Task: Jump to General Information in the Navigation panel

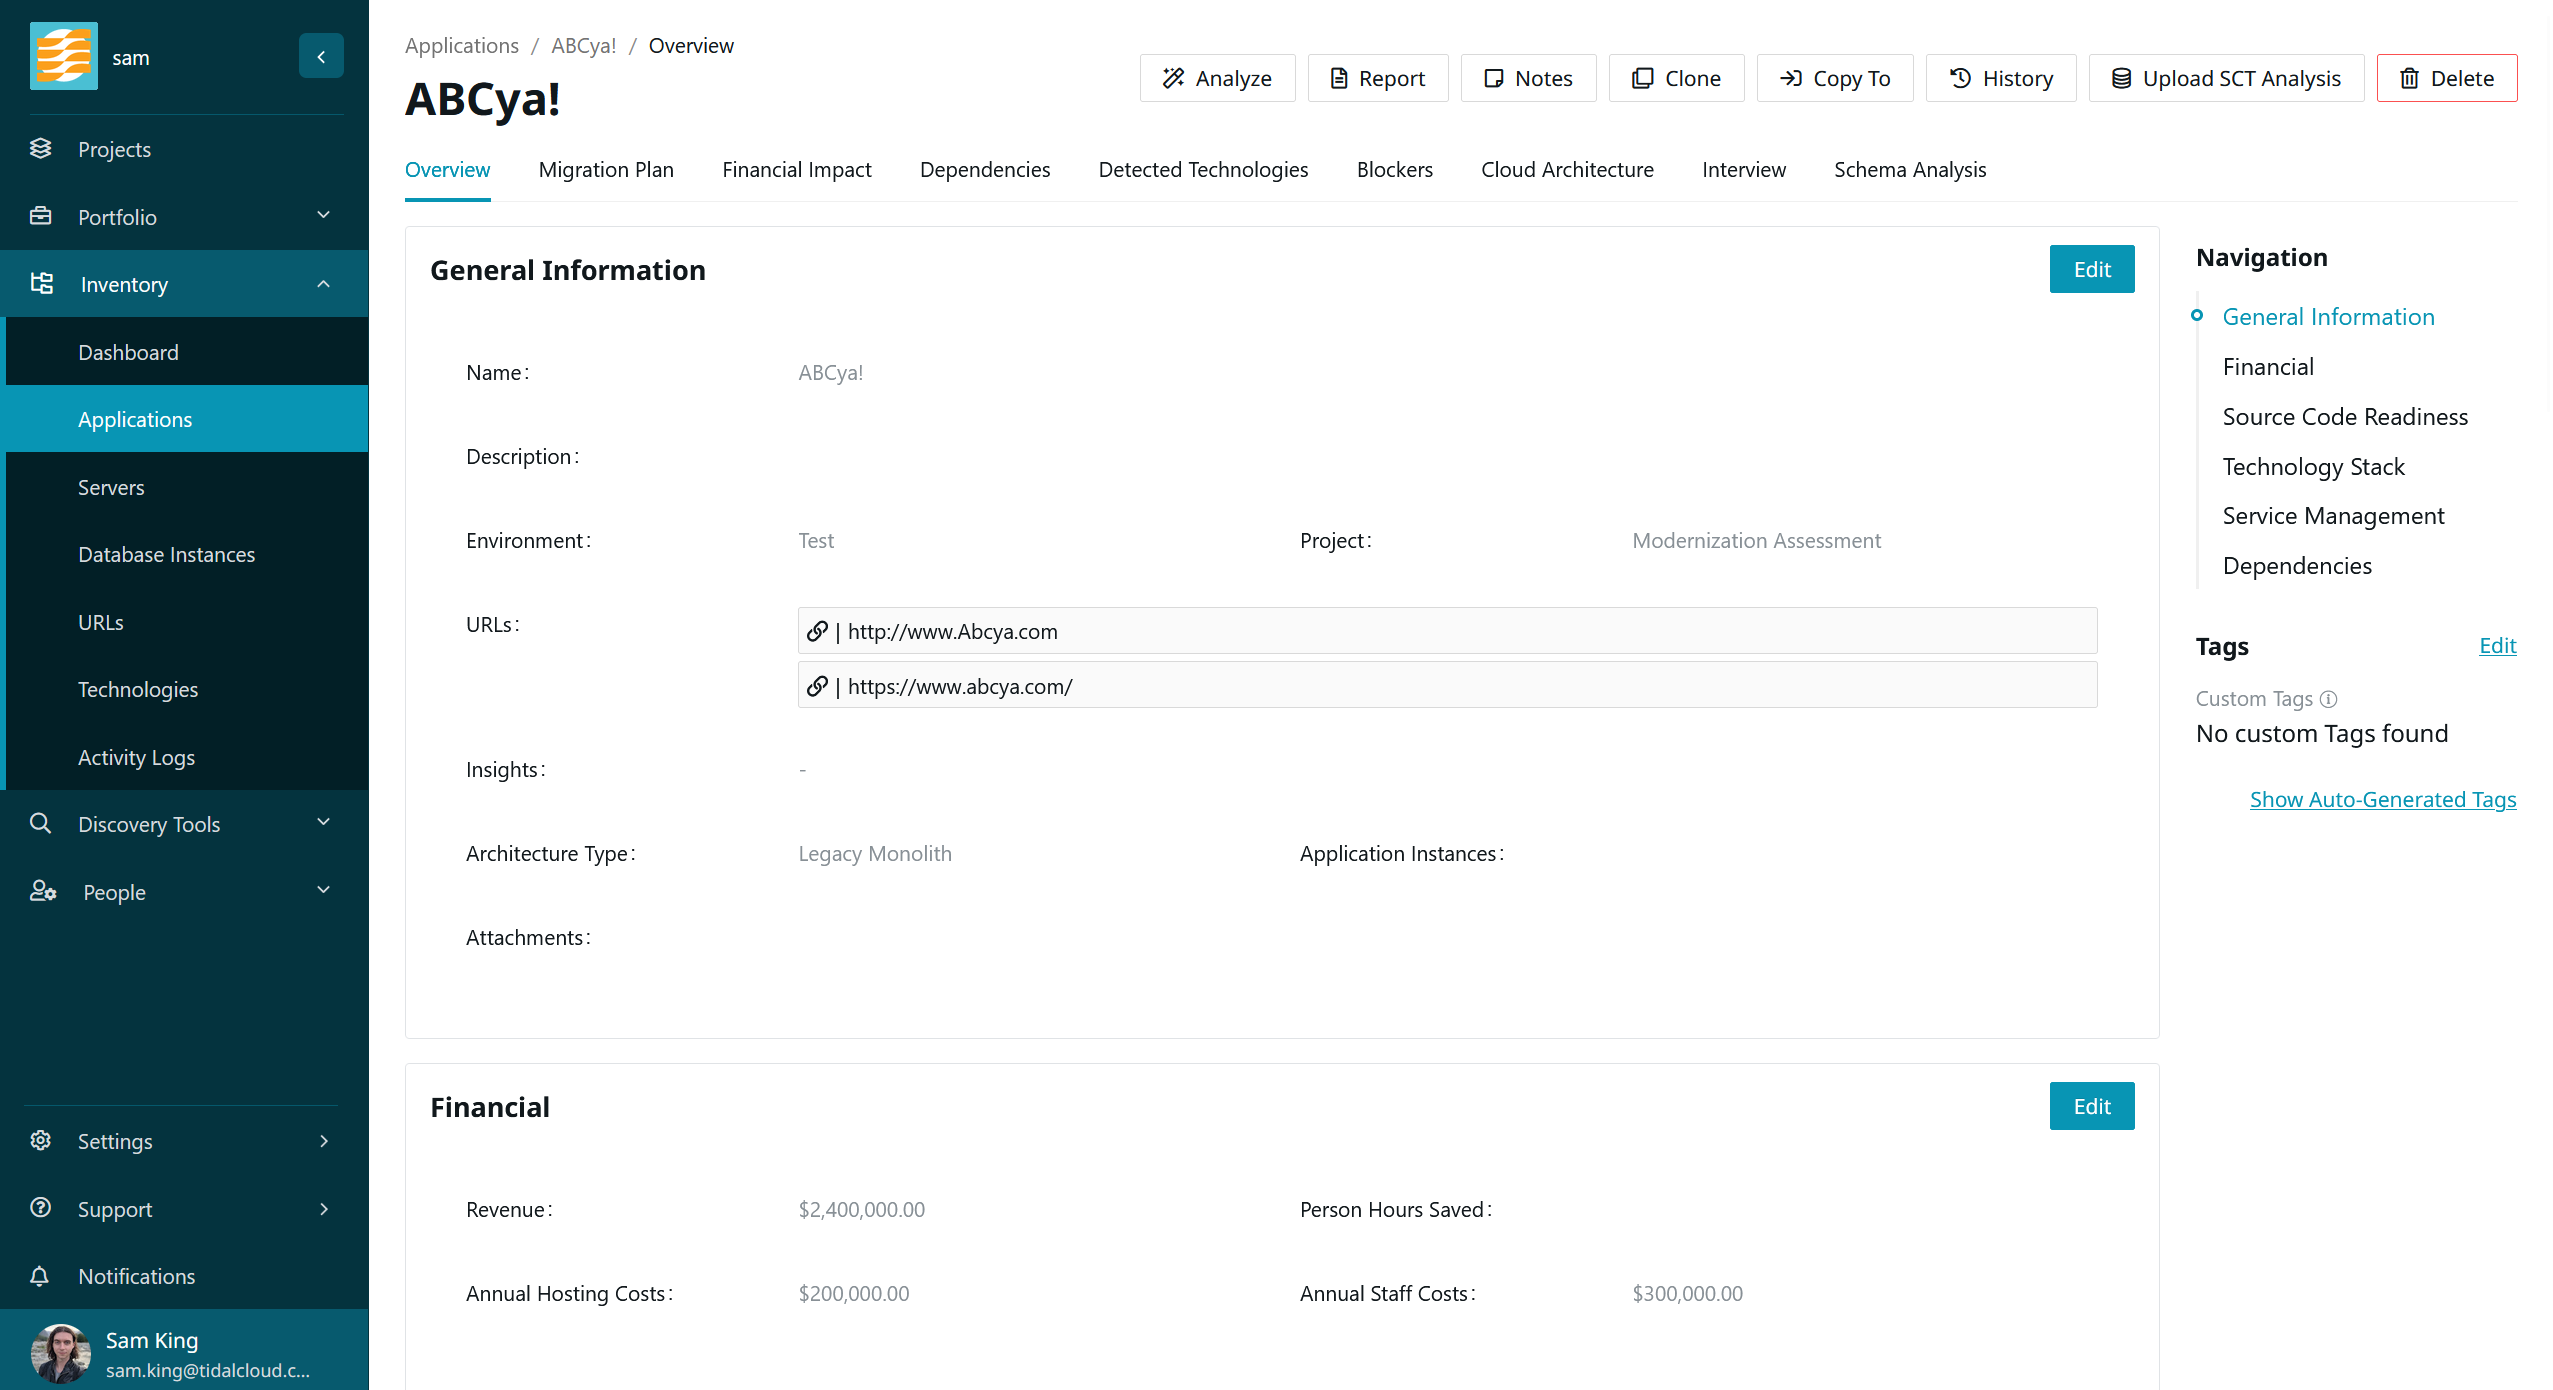Action: pyautogui.click(x=2328, y=316)
